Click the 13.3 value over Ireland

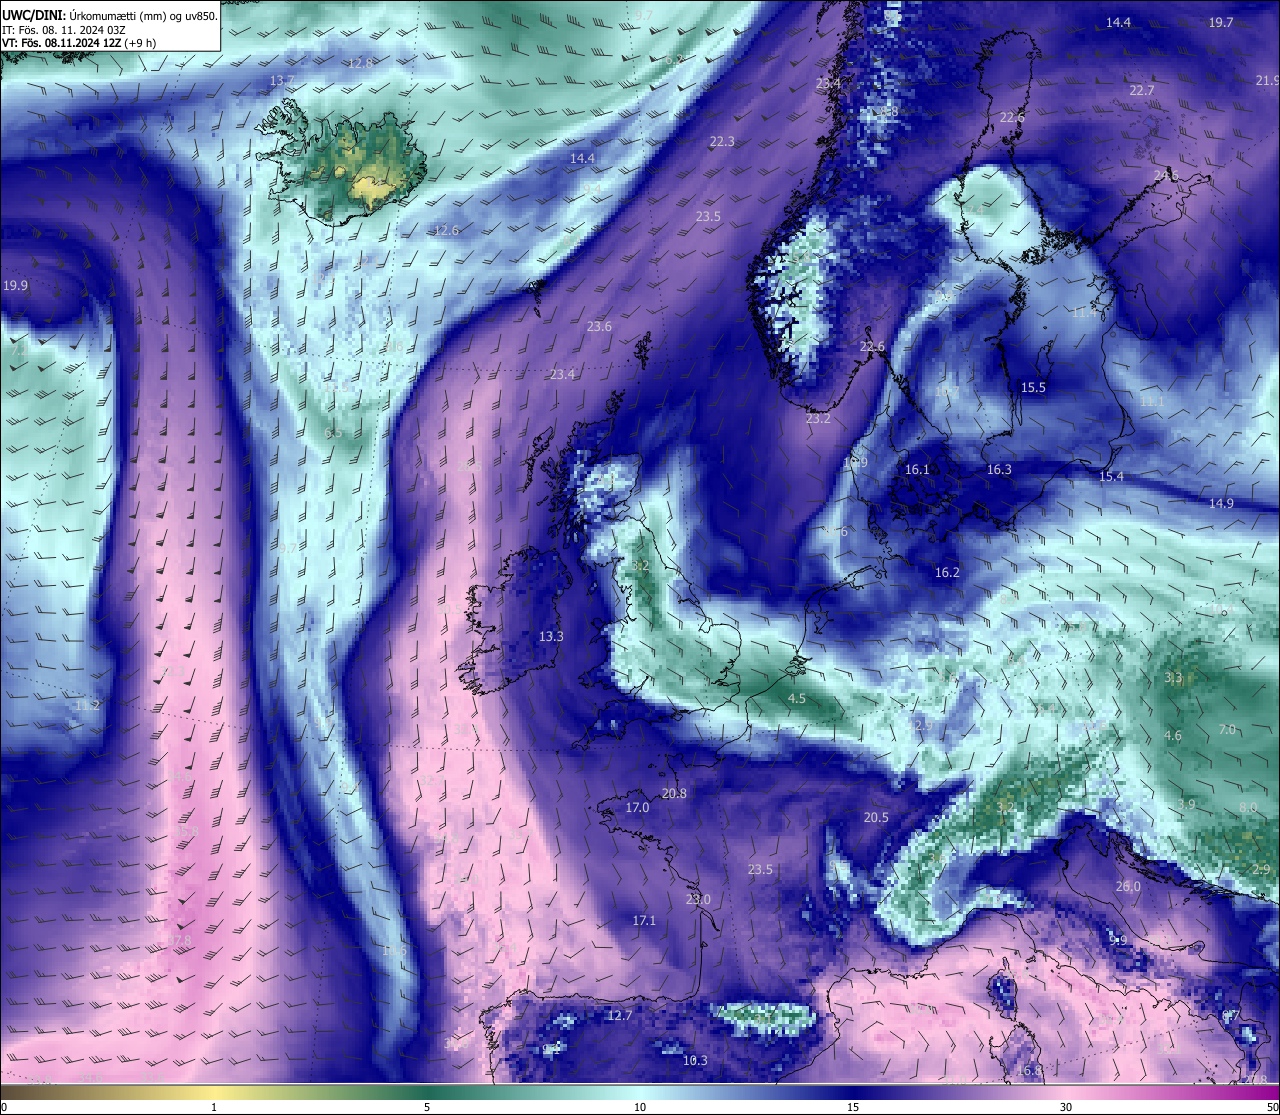click(x=551, y=636)
